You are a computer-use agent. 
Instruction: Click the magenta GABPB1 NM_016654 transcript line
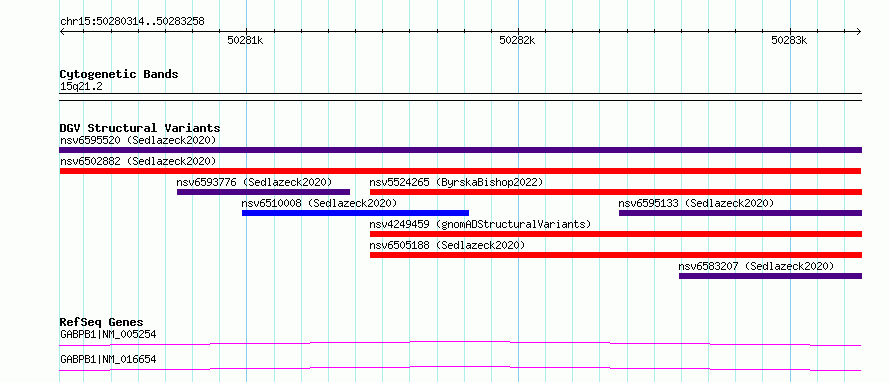coord(460,368)
